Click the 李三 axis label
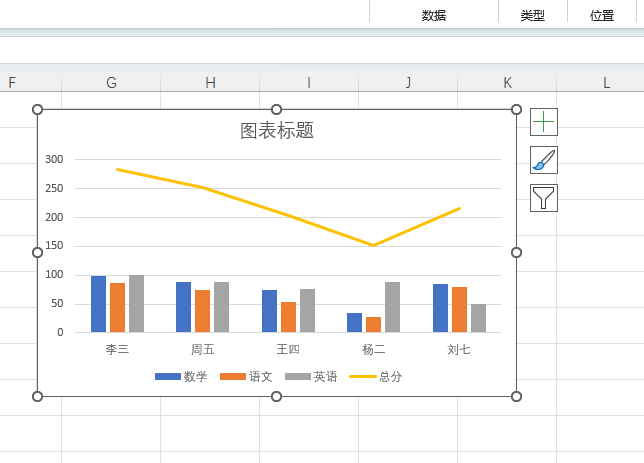The width and height of the screenshot is (644, 463). [x=117, y=349]
